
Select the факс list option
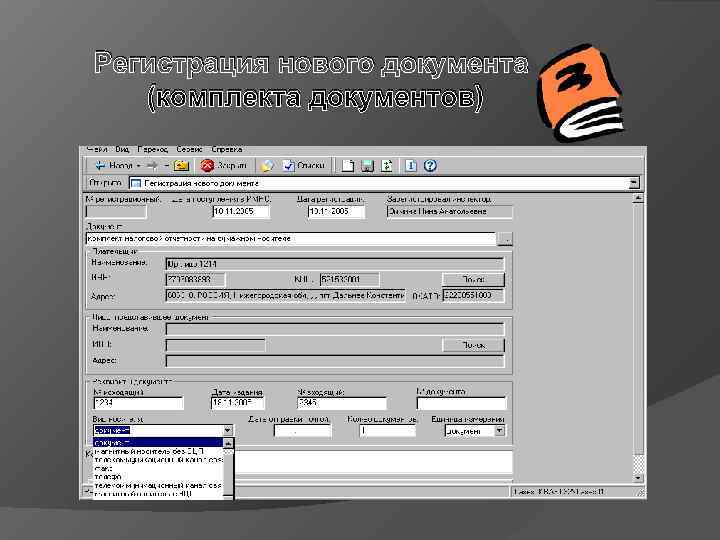[158, 468]
